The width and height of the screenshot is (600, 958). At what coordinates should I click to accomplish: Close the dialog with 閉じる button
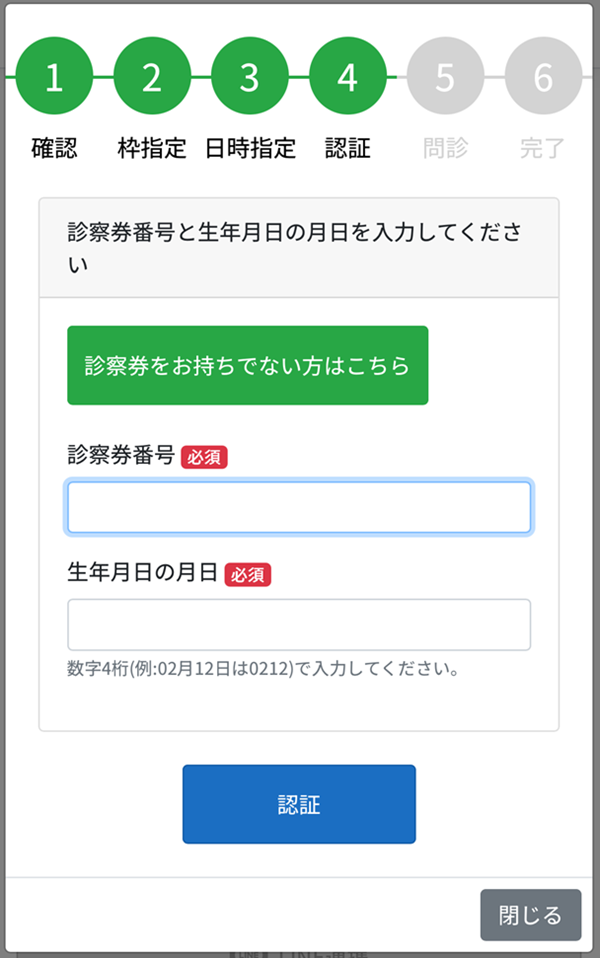530,915
